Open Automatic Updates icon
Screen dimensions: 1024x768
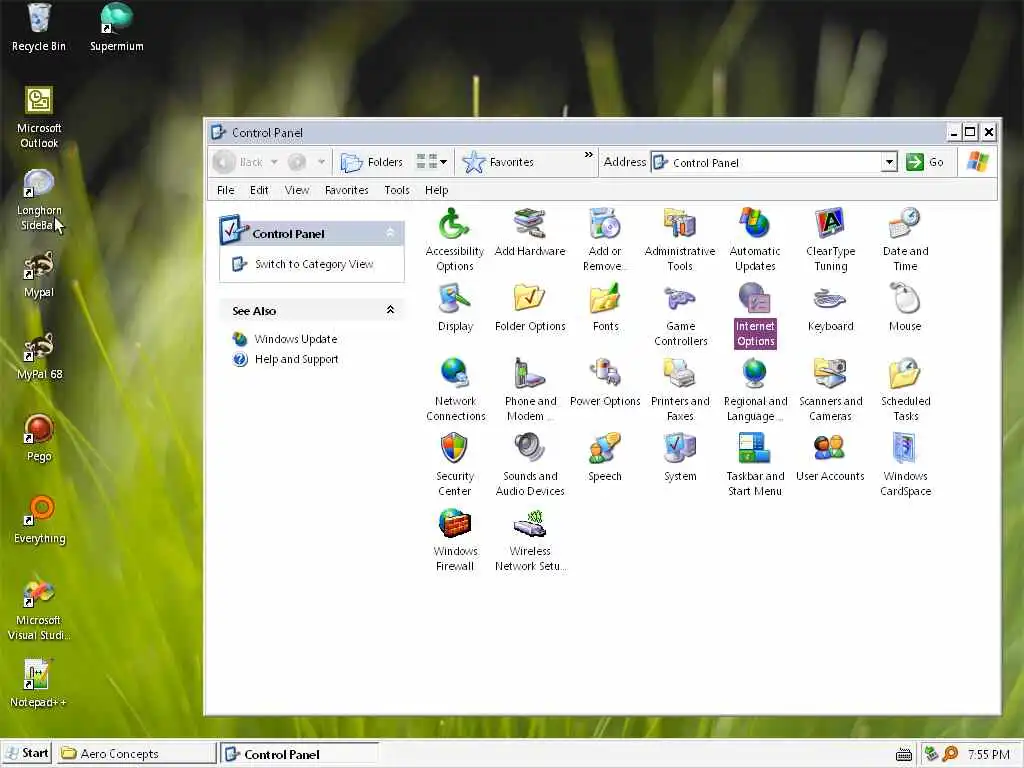(755, 240)
